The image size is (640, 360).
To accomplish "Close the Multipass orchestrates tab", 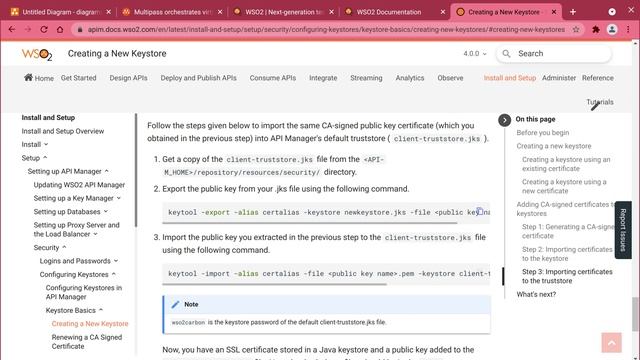I will coord(220,12).
